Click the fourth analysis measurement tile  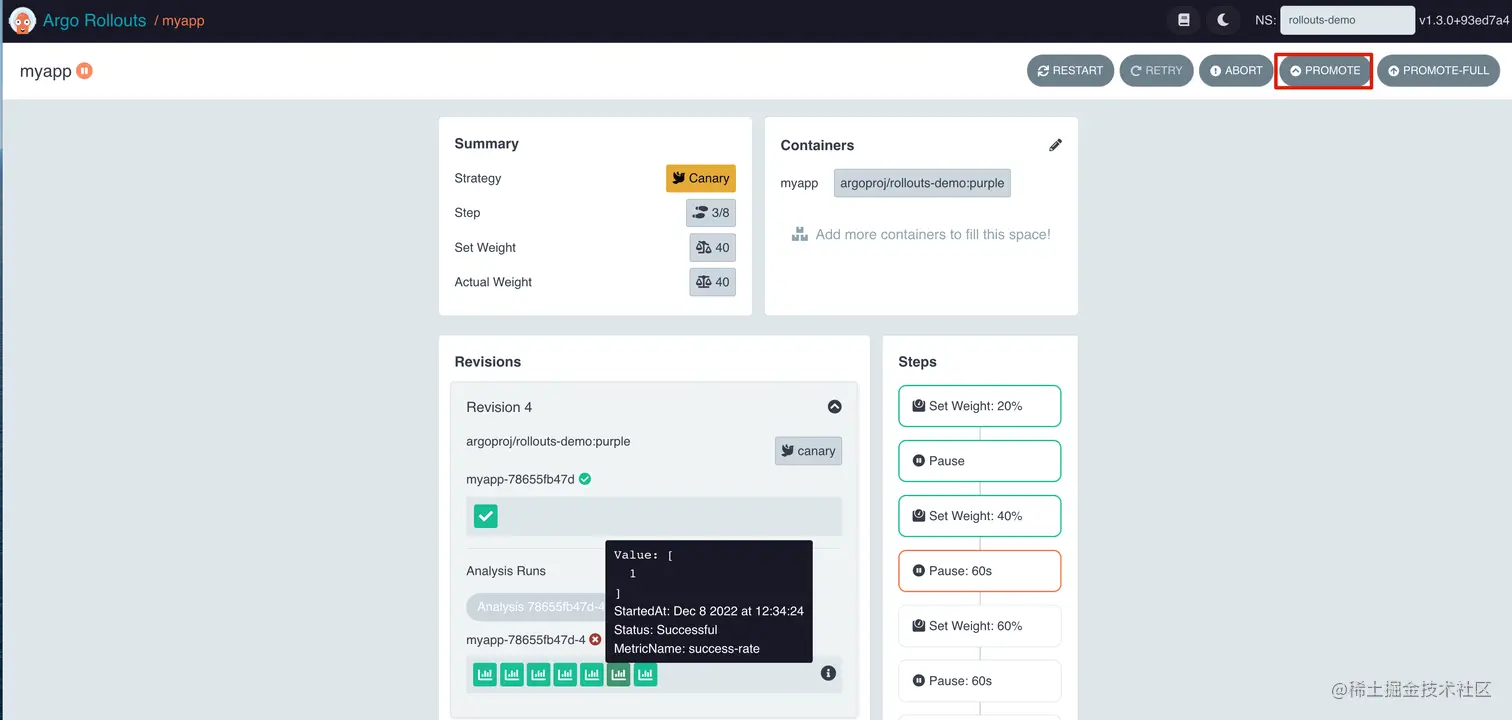click(x=565, y=675)
